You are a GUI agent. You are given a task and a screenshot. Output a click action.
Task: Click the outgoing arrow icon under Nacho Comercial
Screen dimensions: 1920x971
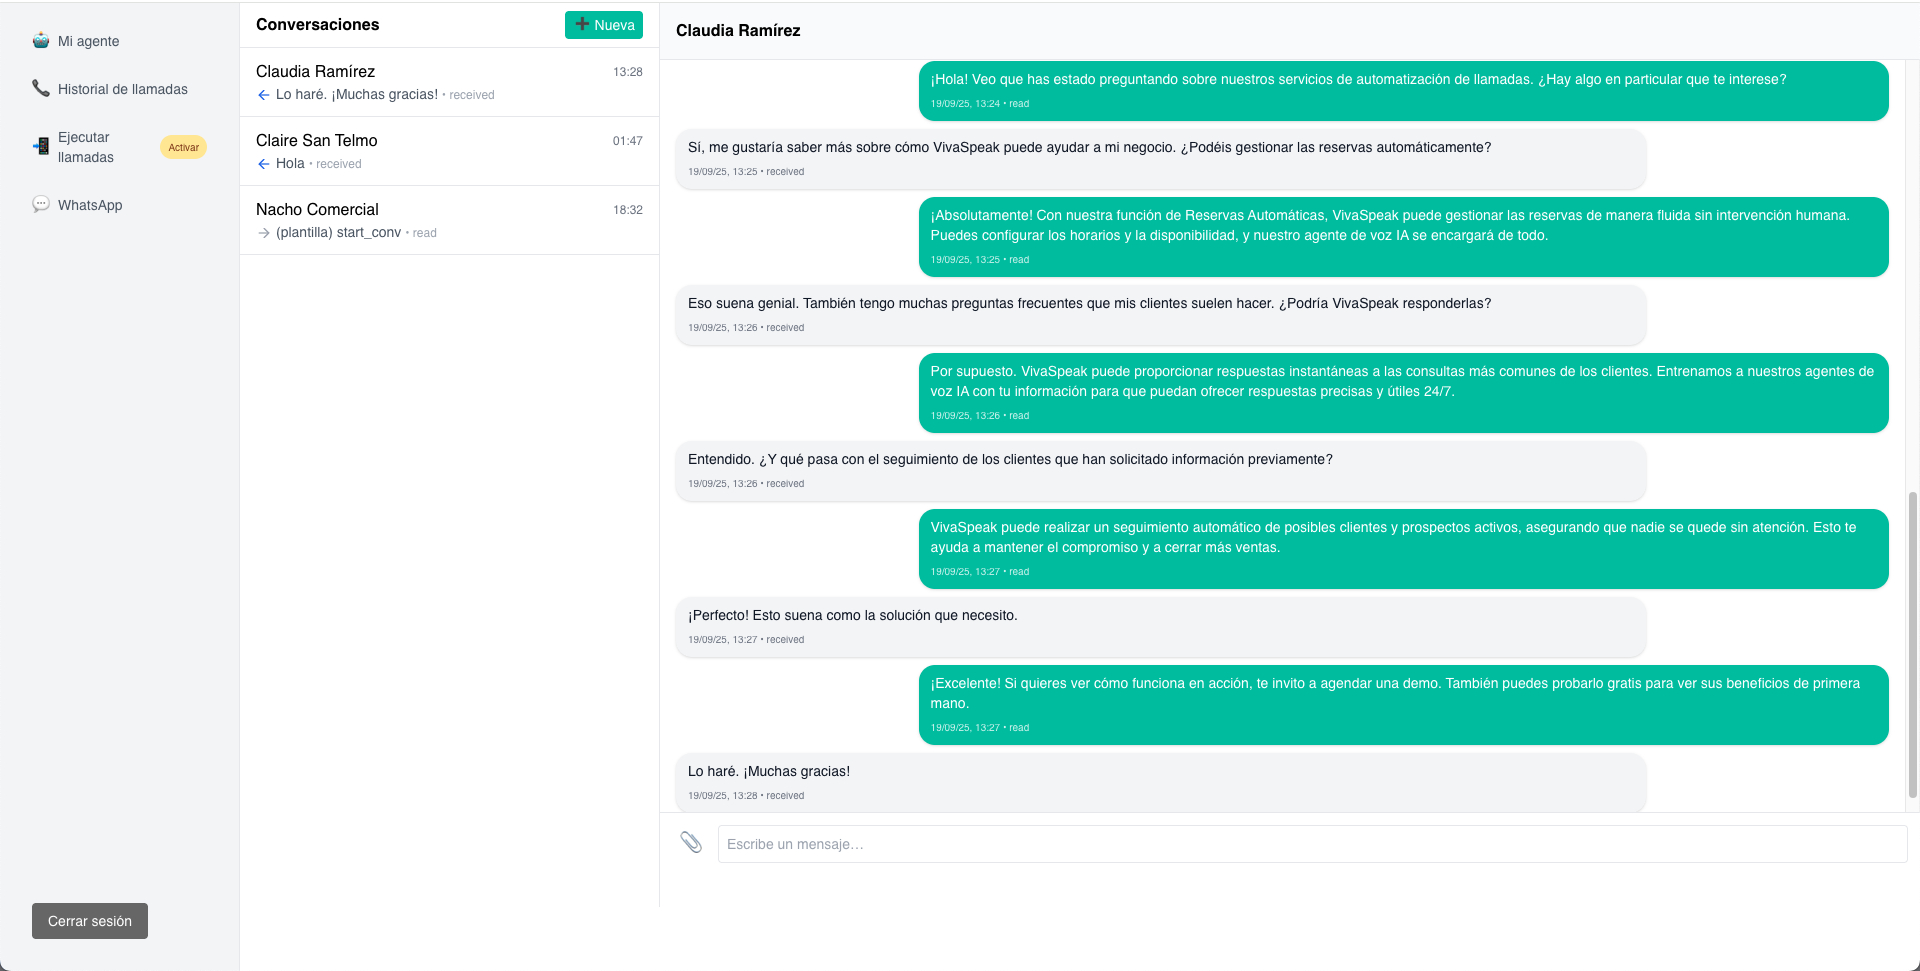pyautogui.click(x=264, y=233)
